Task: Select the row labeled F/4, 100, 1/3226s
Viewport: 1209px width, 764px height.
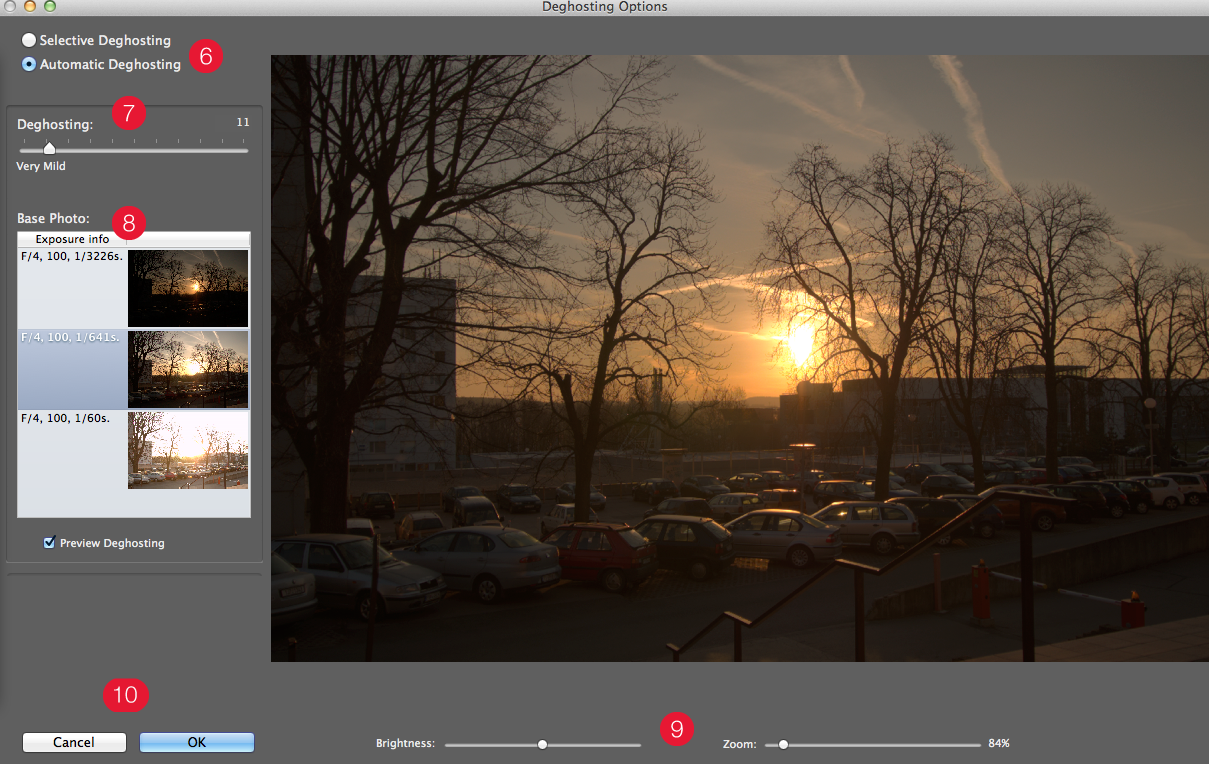Action: tap(70, 256)
